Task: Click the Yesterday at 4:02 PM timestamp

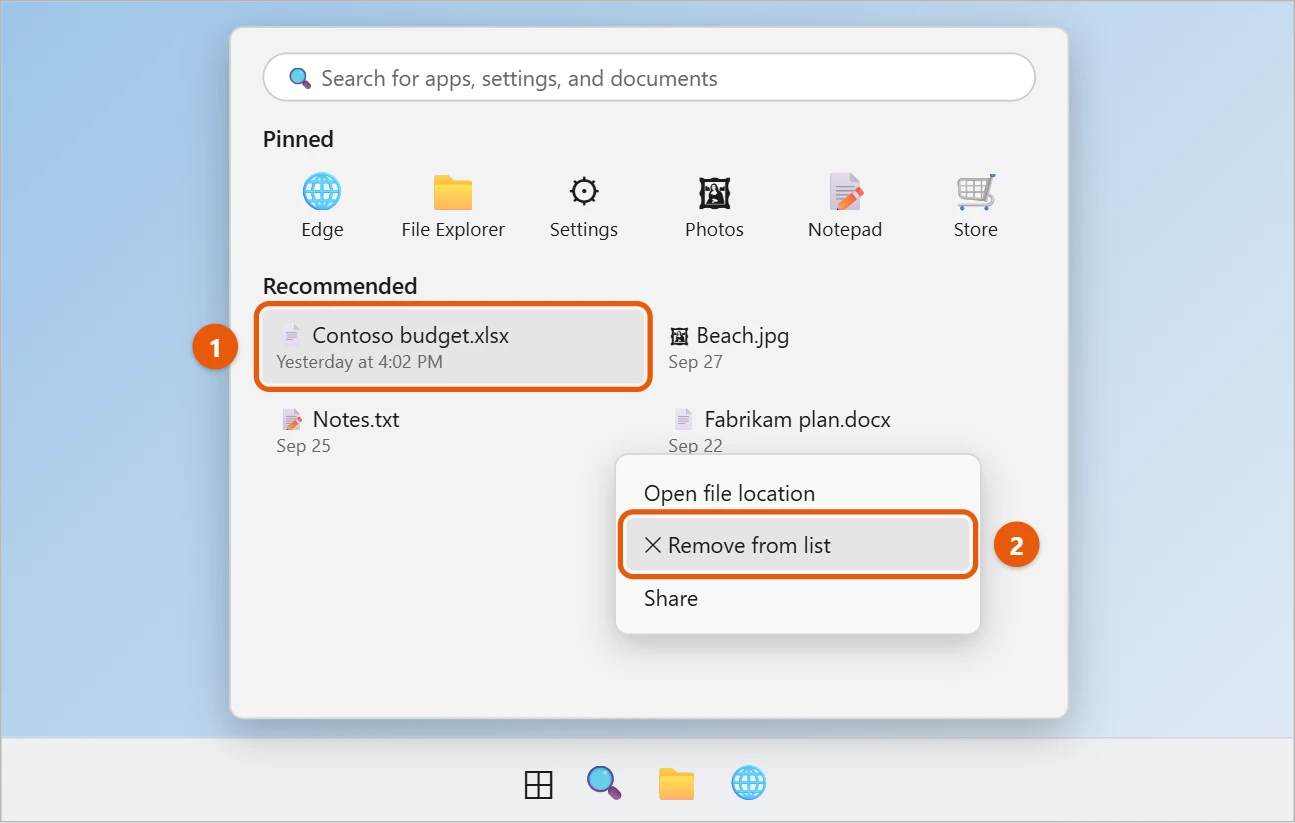Action: [x=359, y=362]
